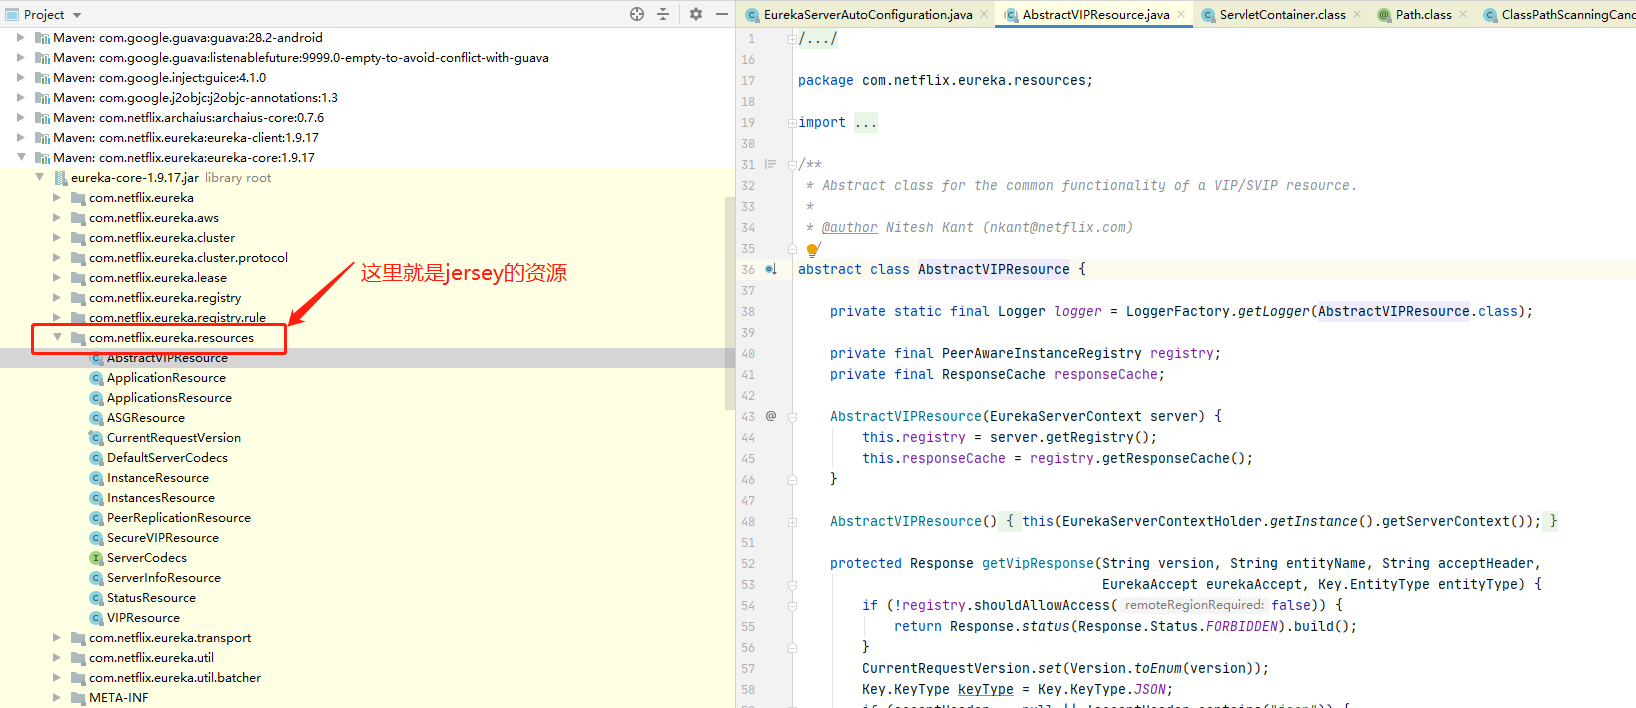Viewport: 1636px width, 708px height.
Task: Open the Project view dropdown
Action: pyautogui.click(x=77, y=15)
